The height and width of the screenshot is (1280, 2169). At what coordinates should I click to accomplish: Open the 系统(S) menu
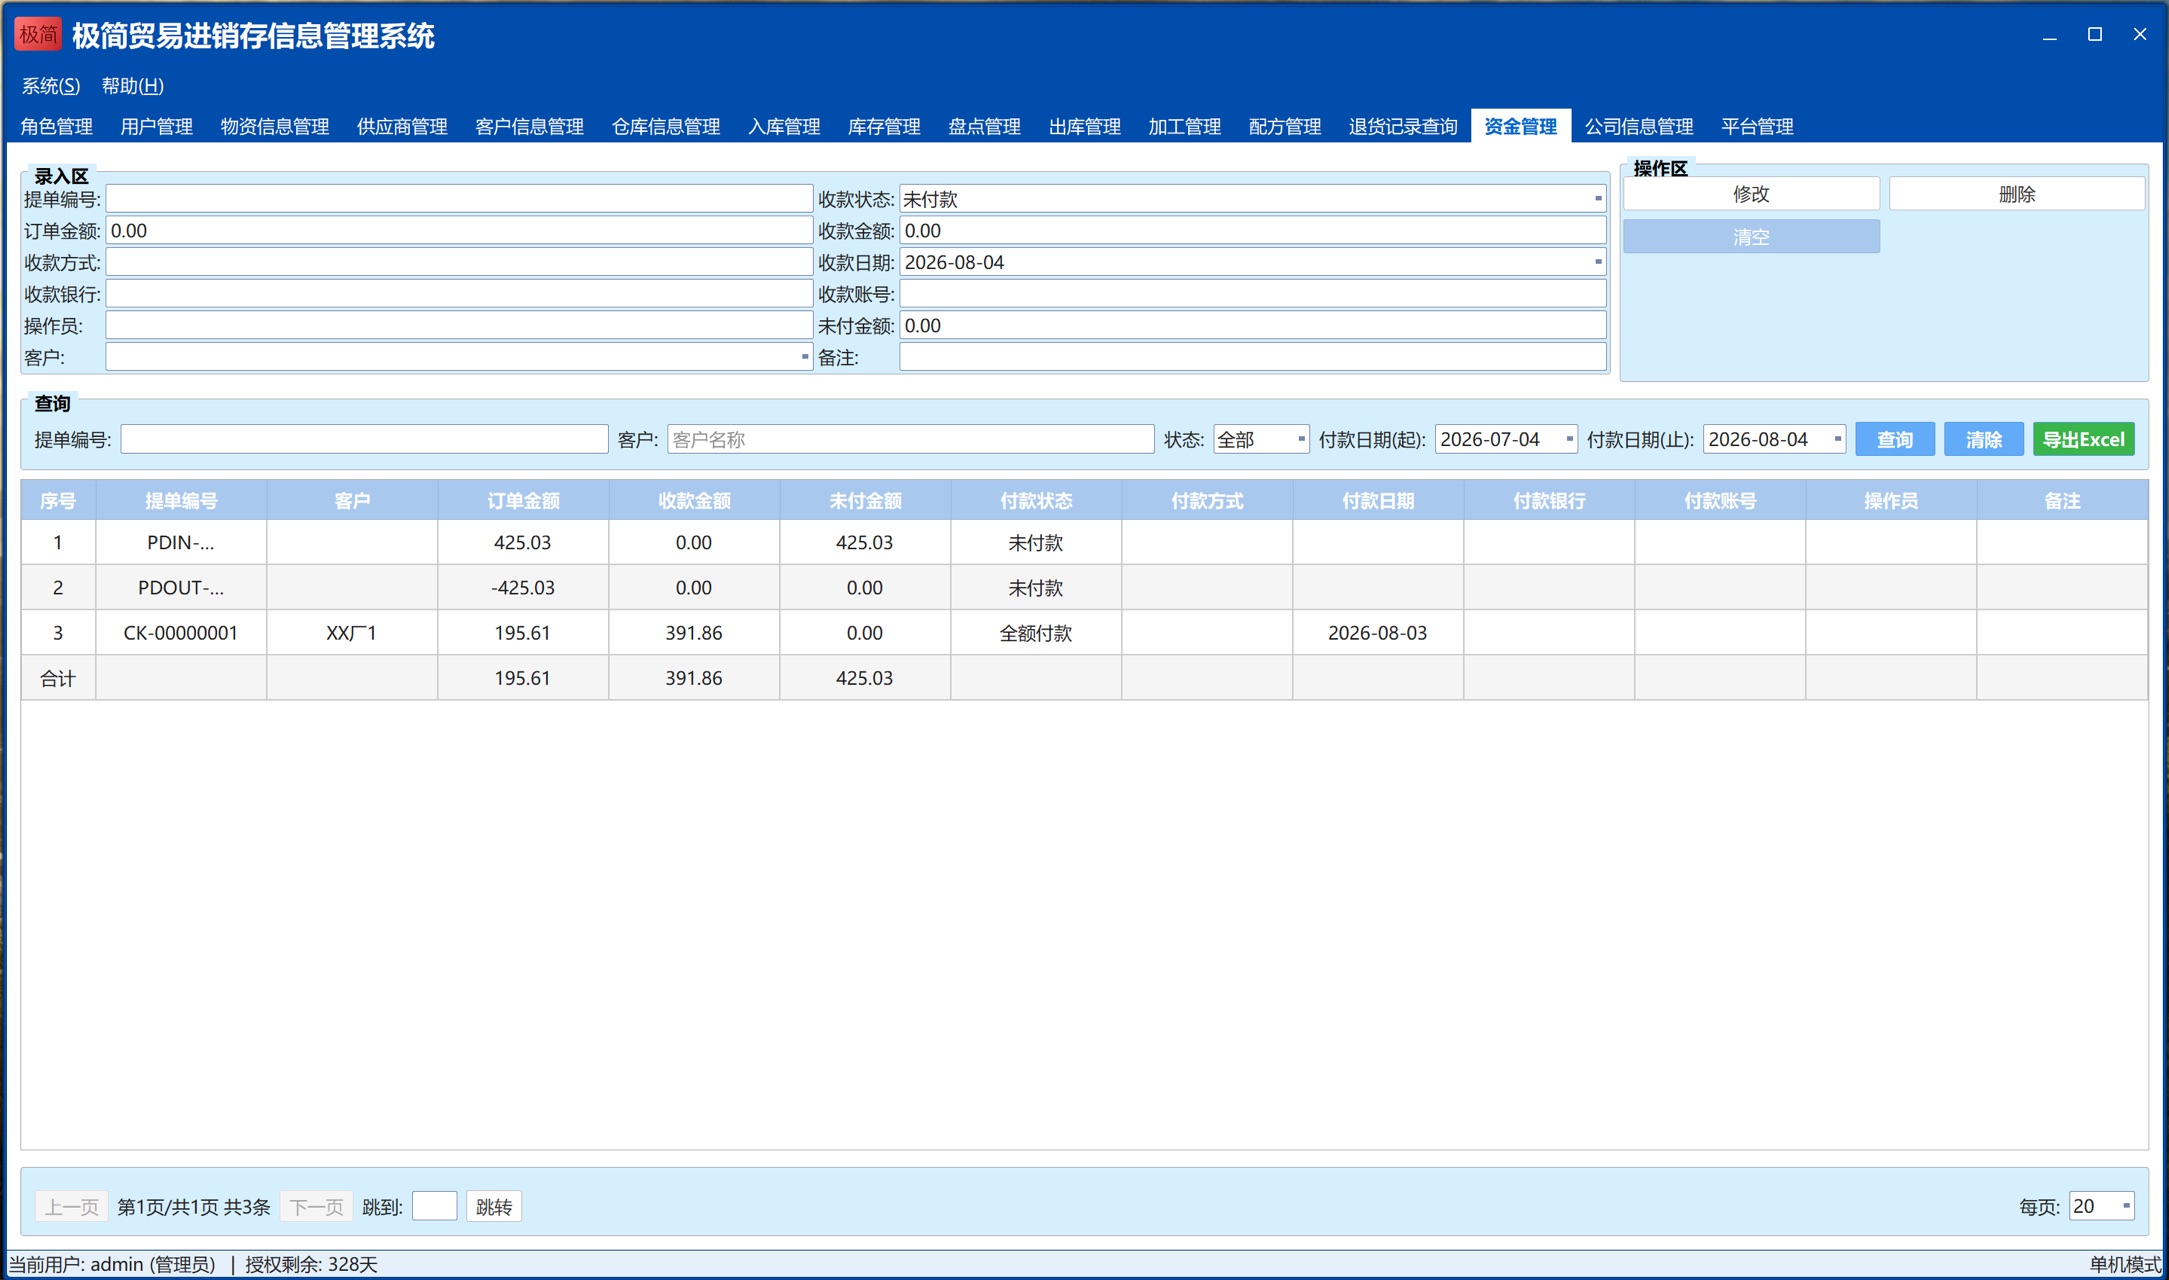click(50, 86)
